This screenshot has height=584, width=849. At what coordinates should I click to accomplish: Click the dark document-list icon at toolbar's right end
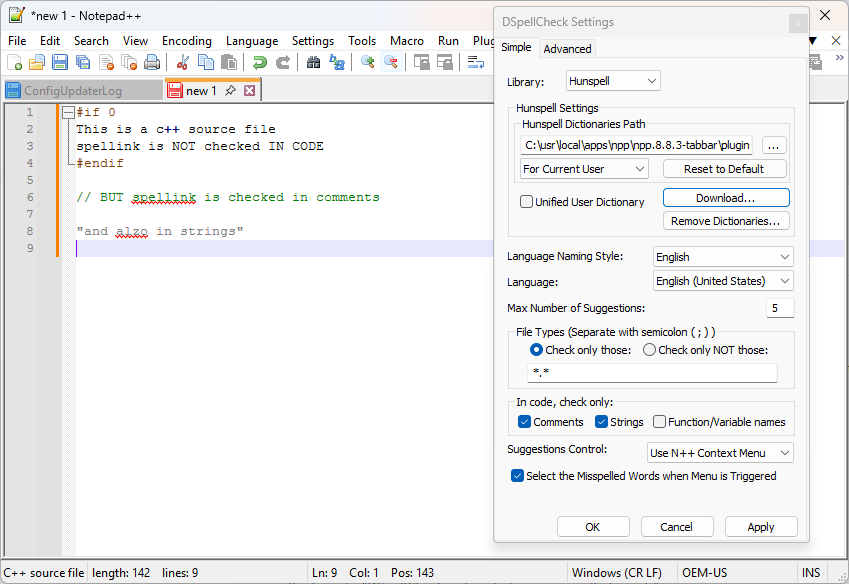pyautogui.click(x=815, y=63)
